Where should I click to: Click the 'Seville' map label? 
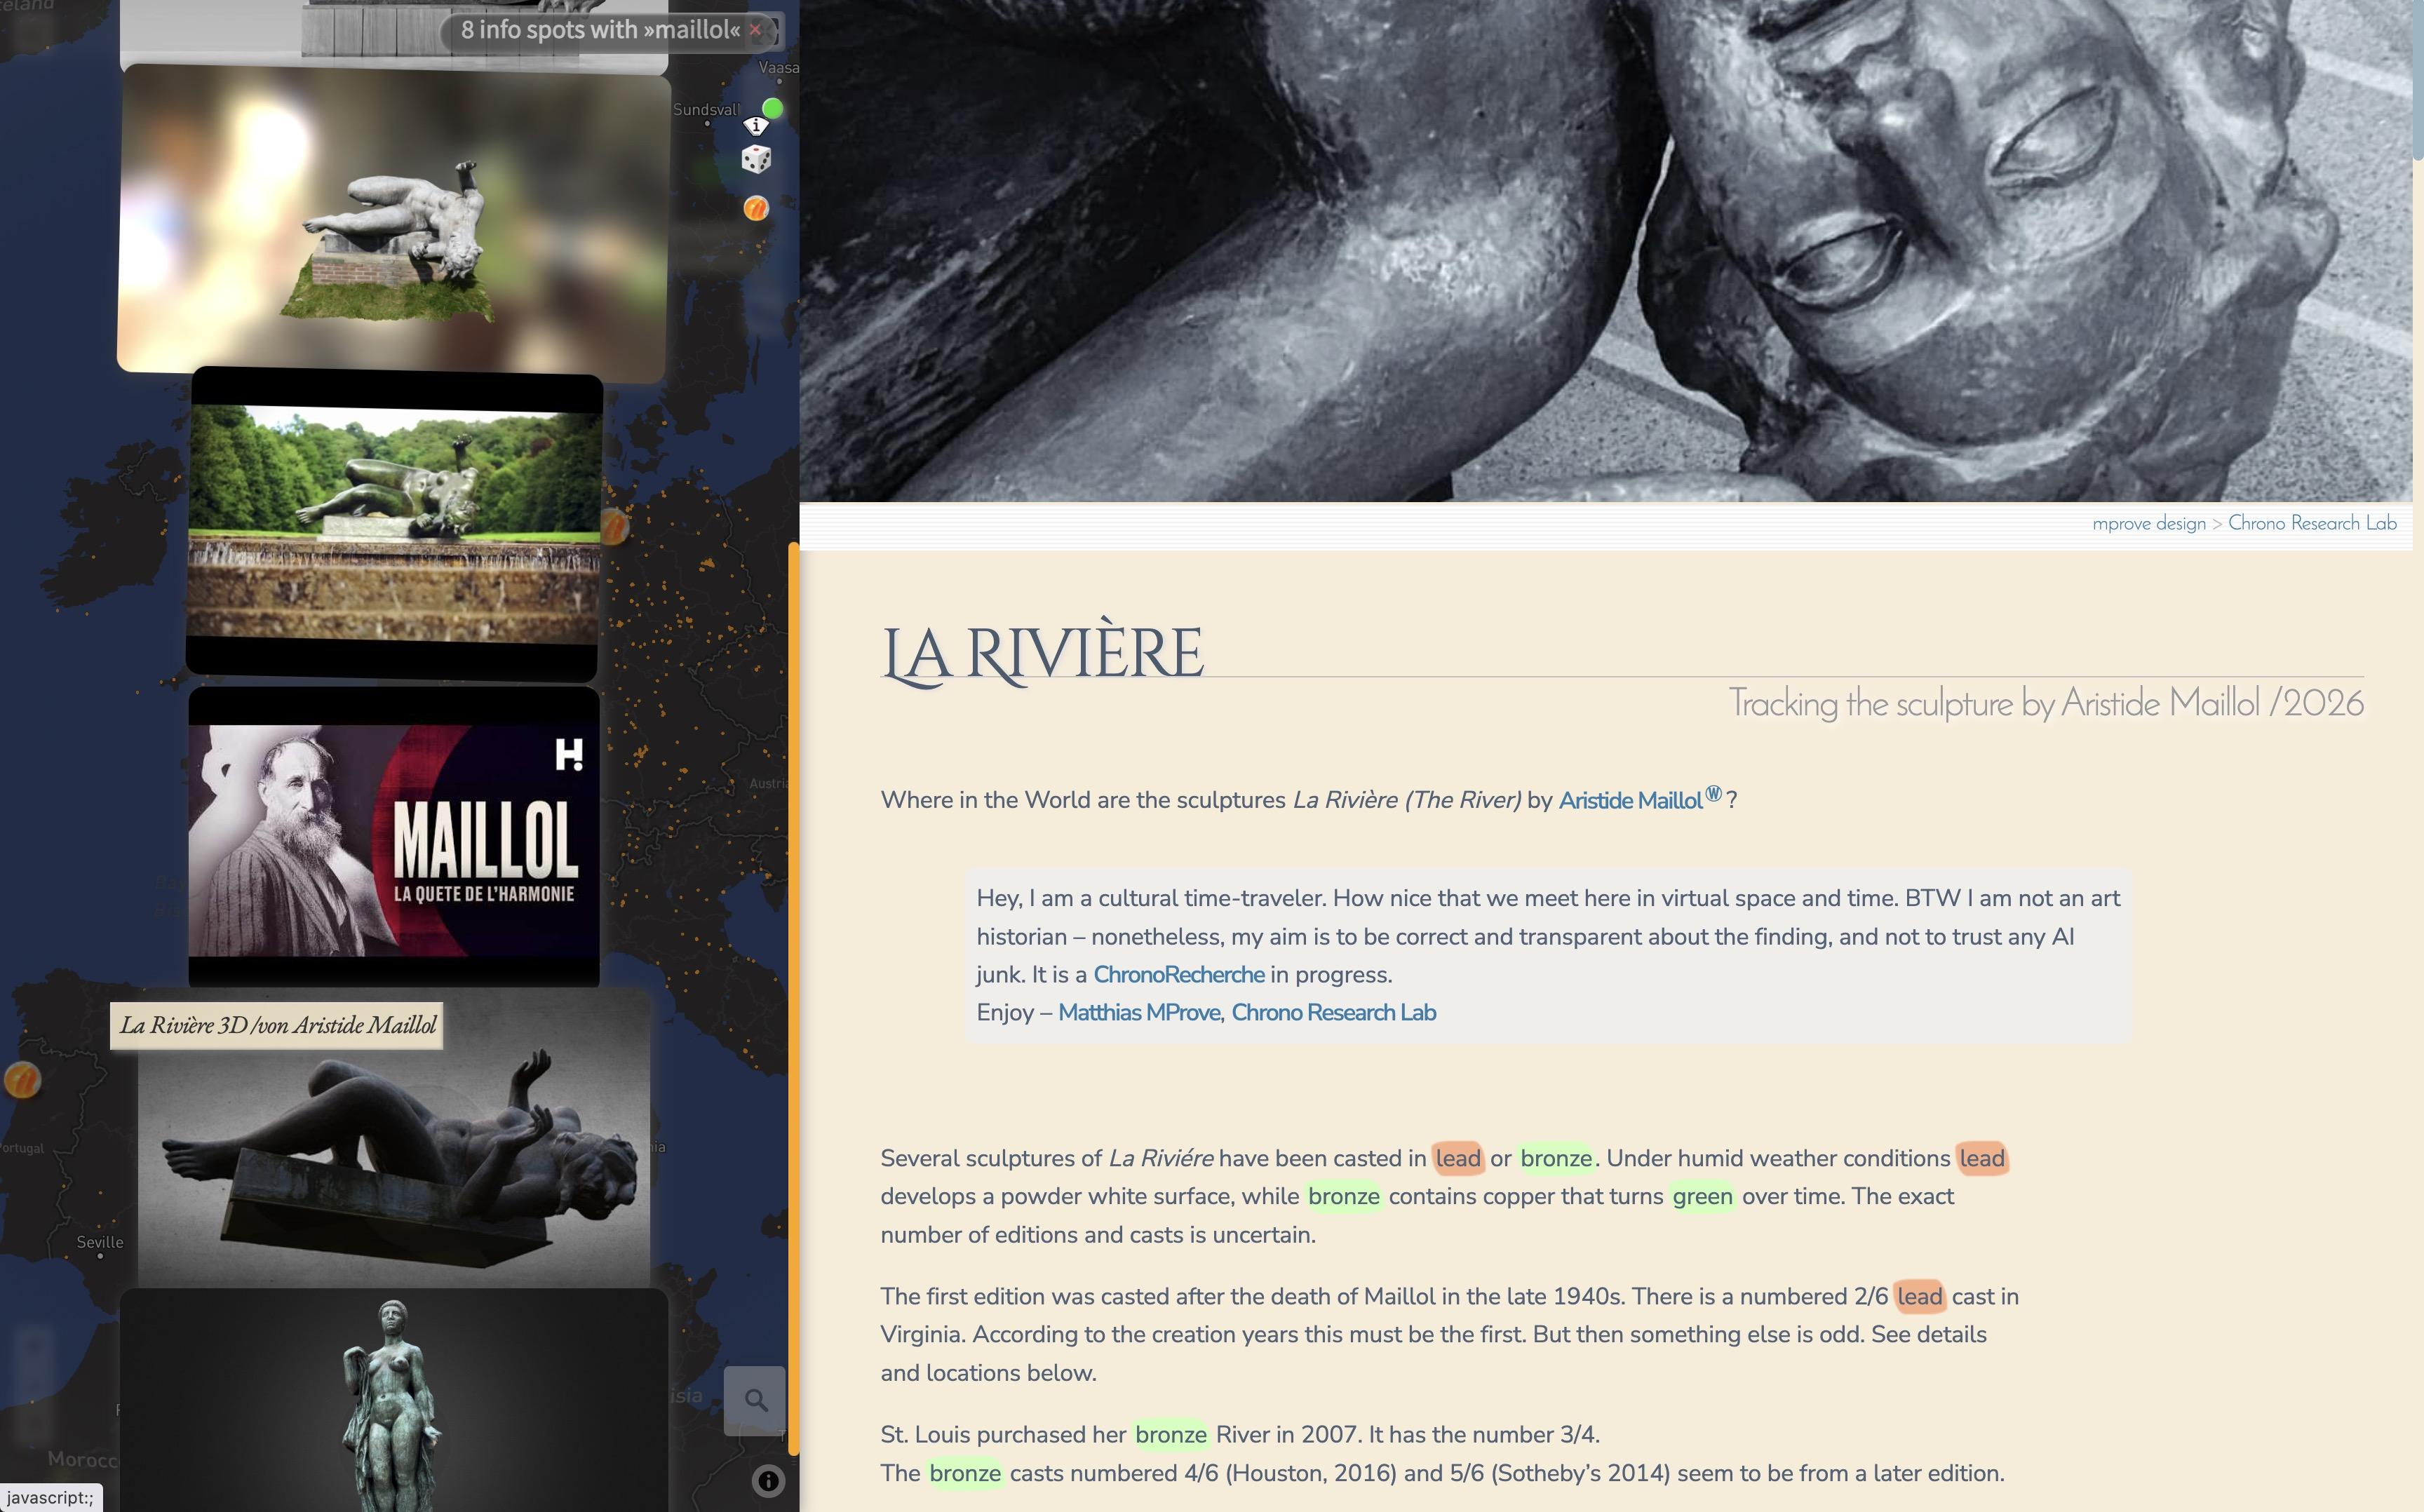100,1242
